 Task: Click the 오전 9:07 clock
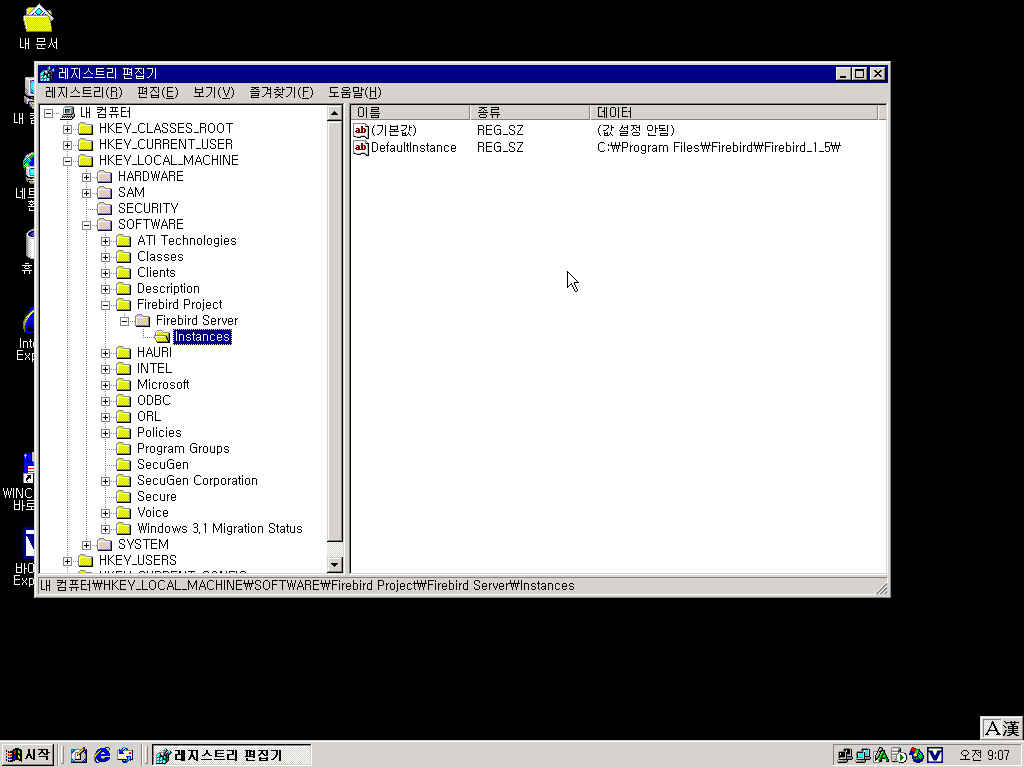pyautogui.click(x=985, y=755)
